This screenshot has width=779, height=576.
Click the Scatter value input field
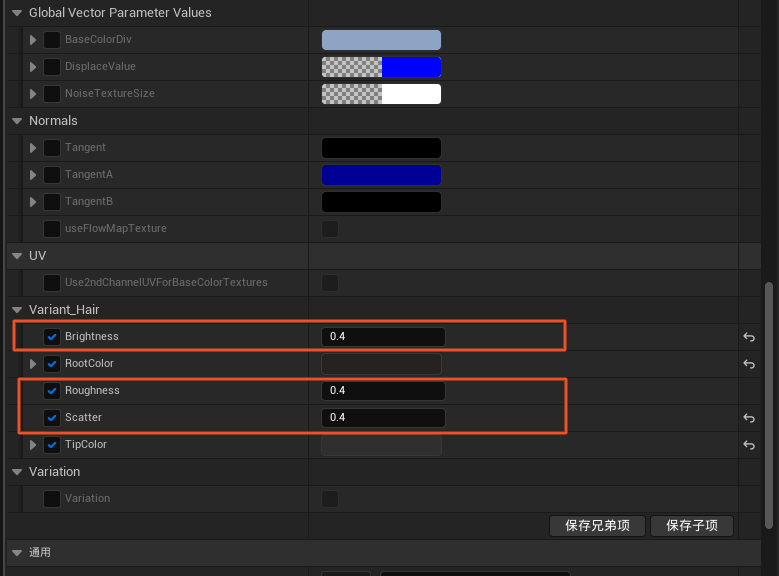[383, 418]
